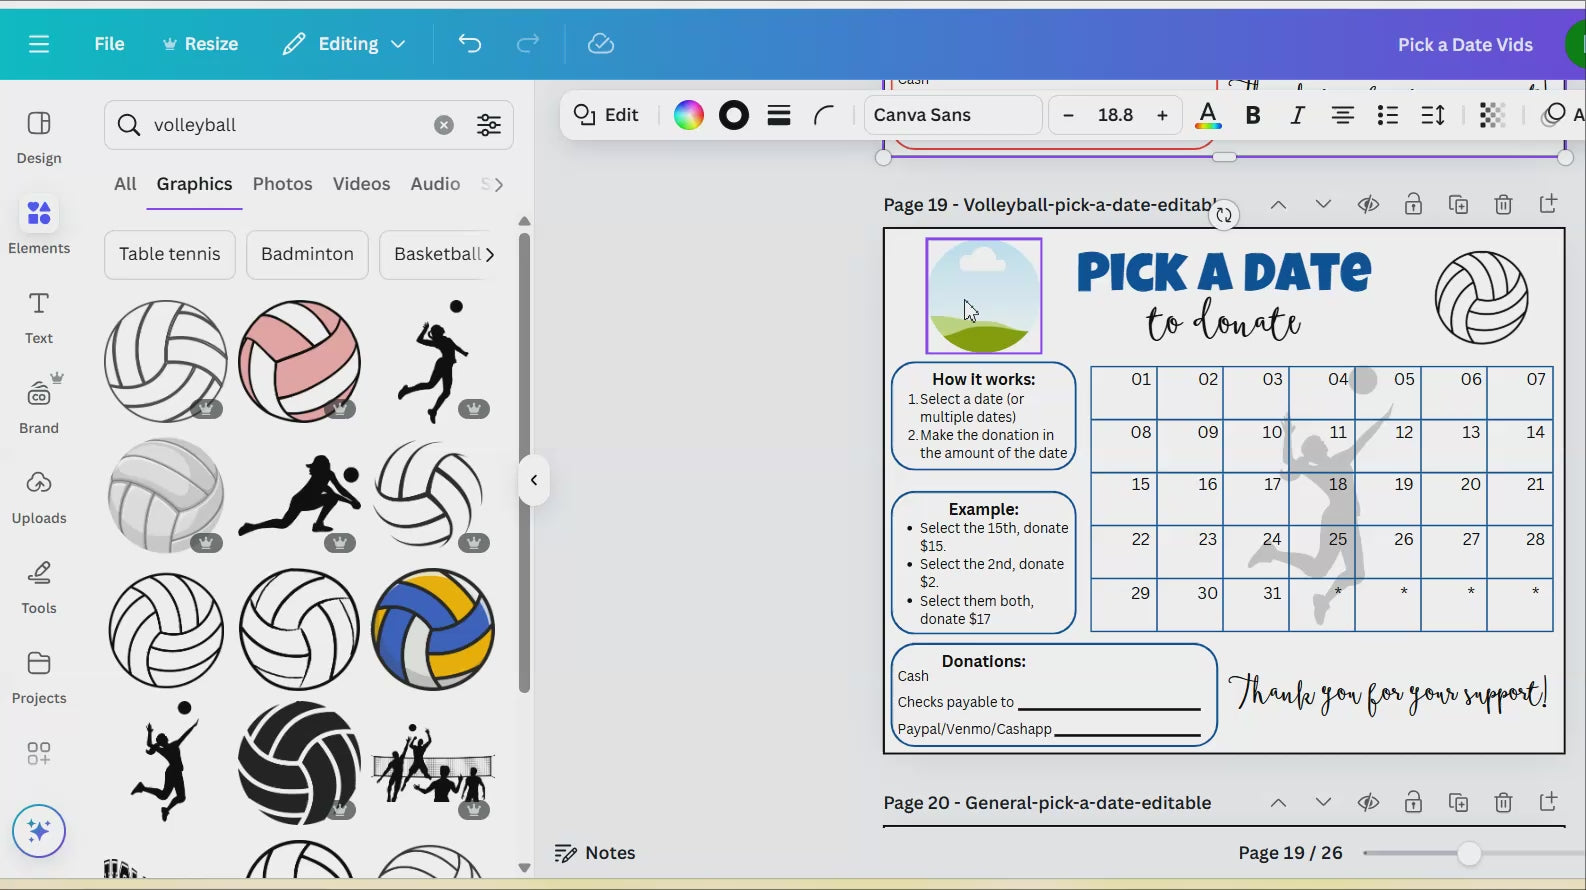
Task: Toggle bold text formatting
Action: point(1252,116)
